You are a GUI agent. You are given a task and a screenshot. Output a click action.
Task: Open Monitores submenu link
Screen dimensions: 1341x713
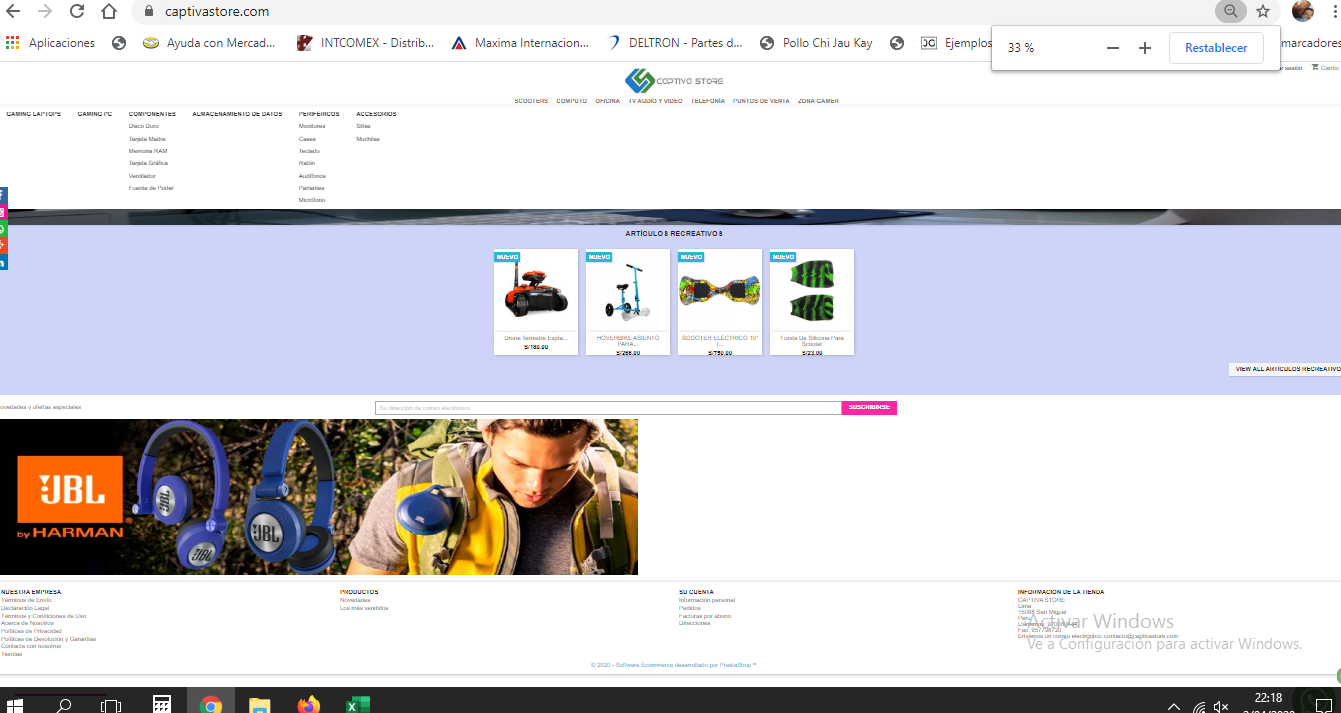point(312,126)
